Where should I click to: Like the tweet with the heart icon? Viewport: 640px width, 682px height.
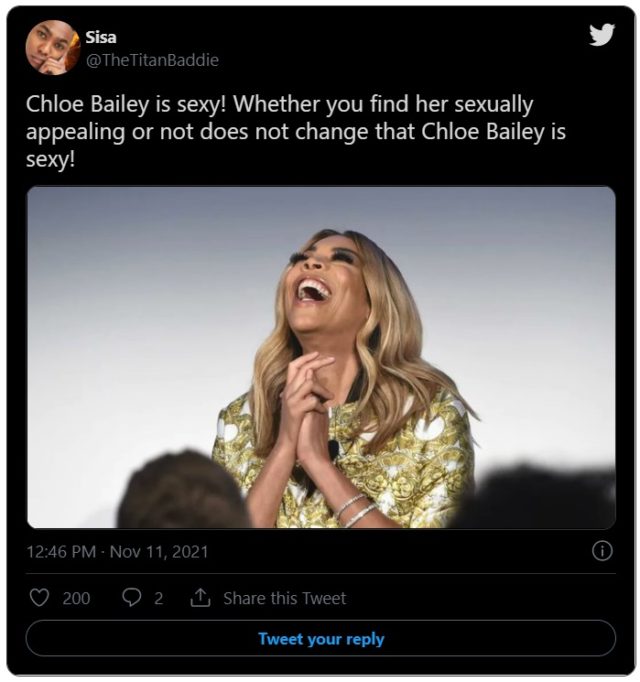(40, 598)
